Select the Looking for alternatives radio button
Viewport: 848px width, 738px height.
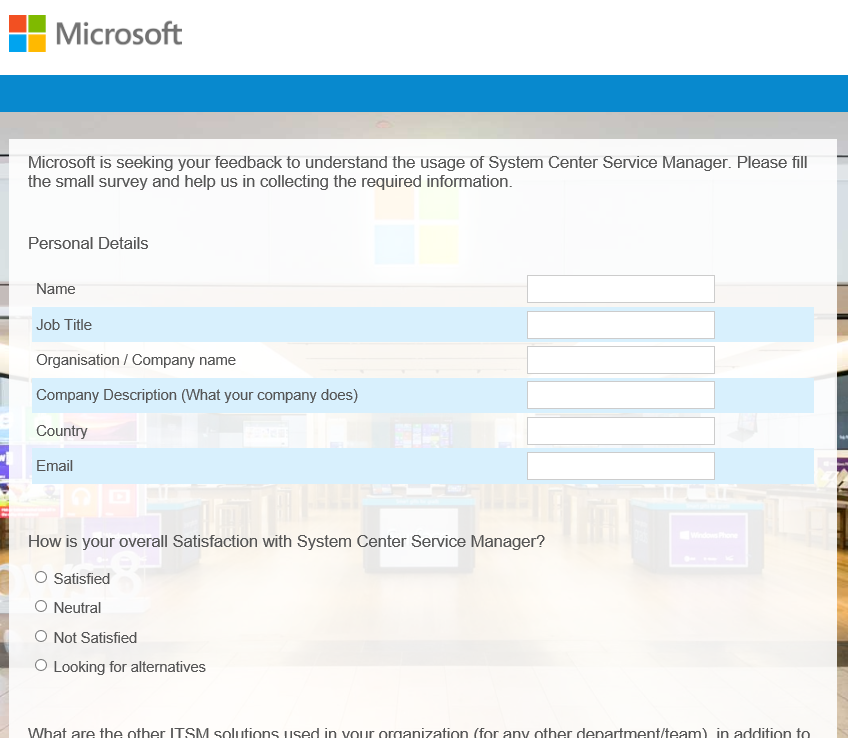tap(41, 665)
